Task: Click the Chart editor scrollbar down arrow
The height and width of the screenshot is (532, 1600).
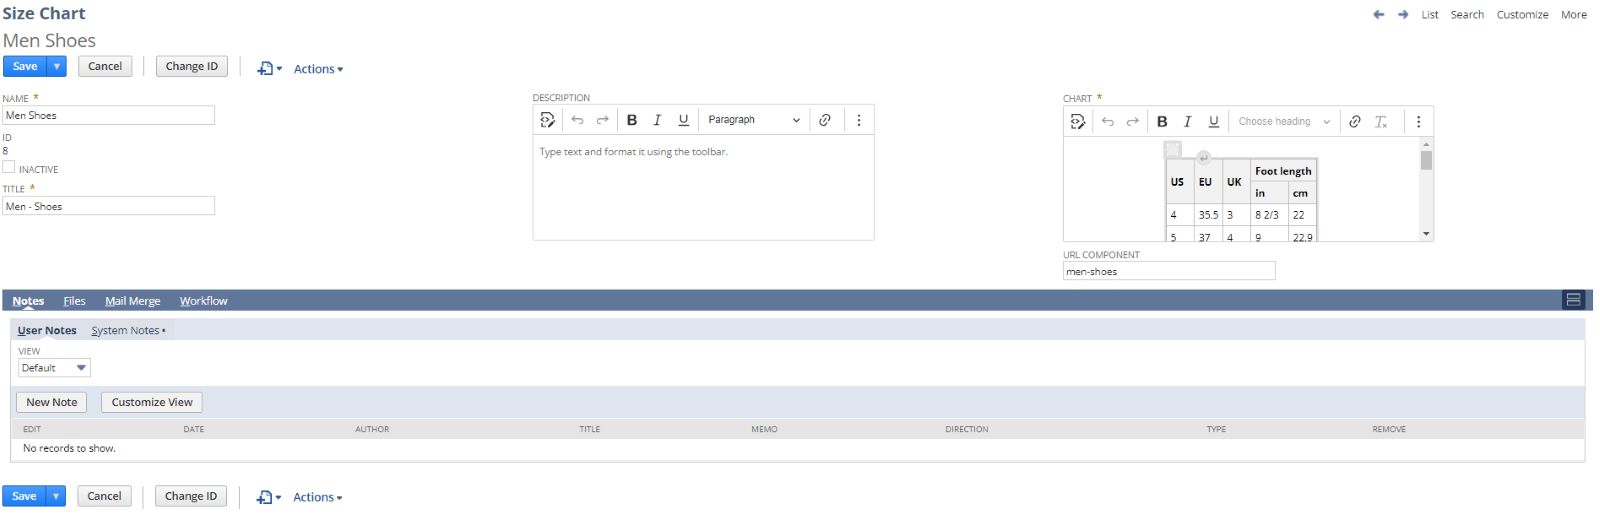Action: coord(1426,234)
